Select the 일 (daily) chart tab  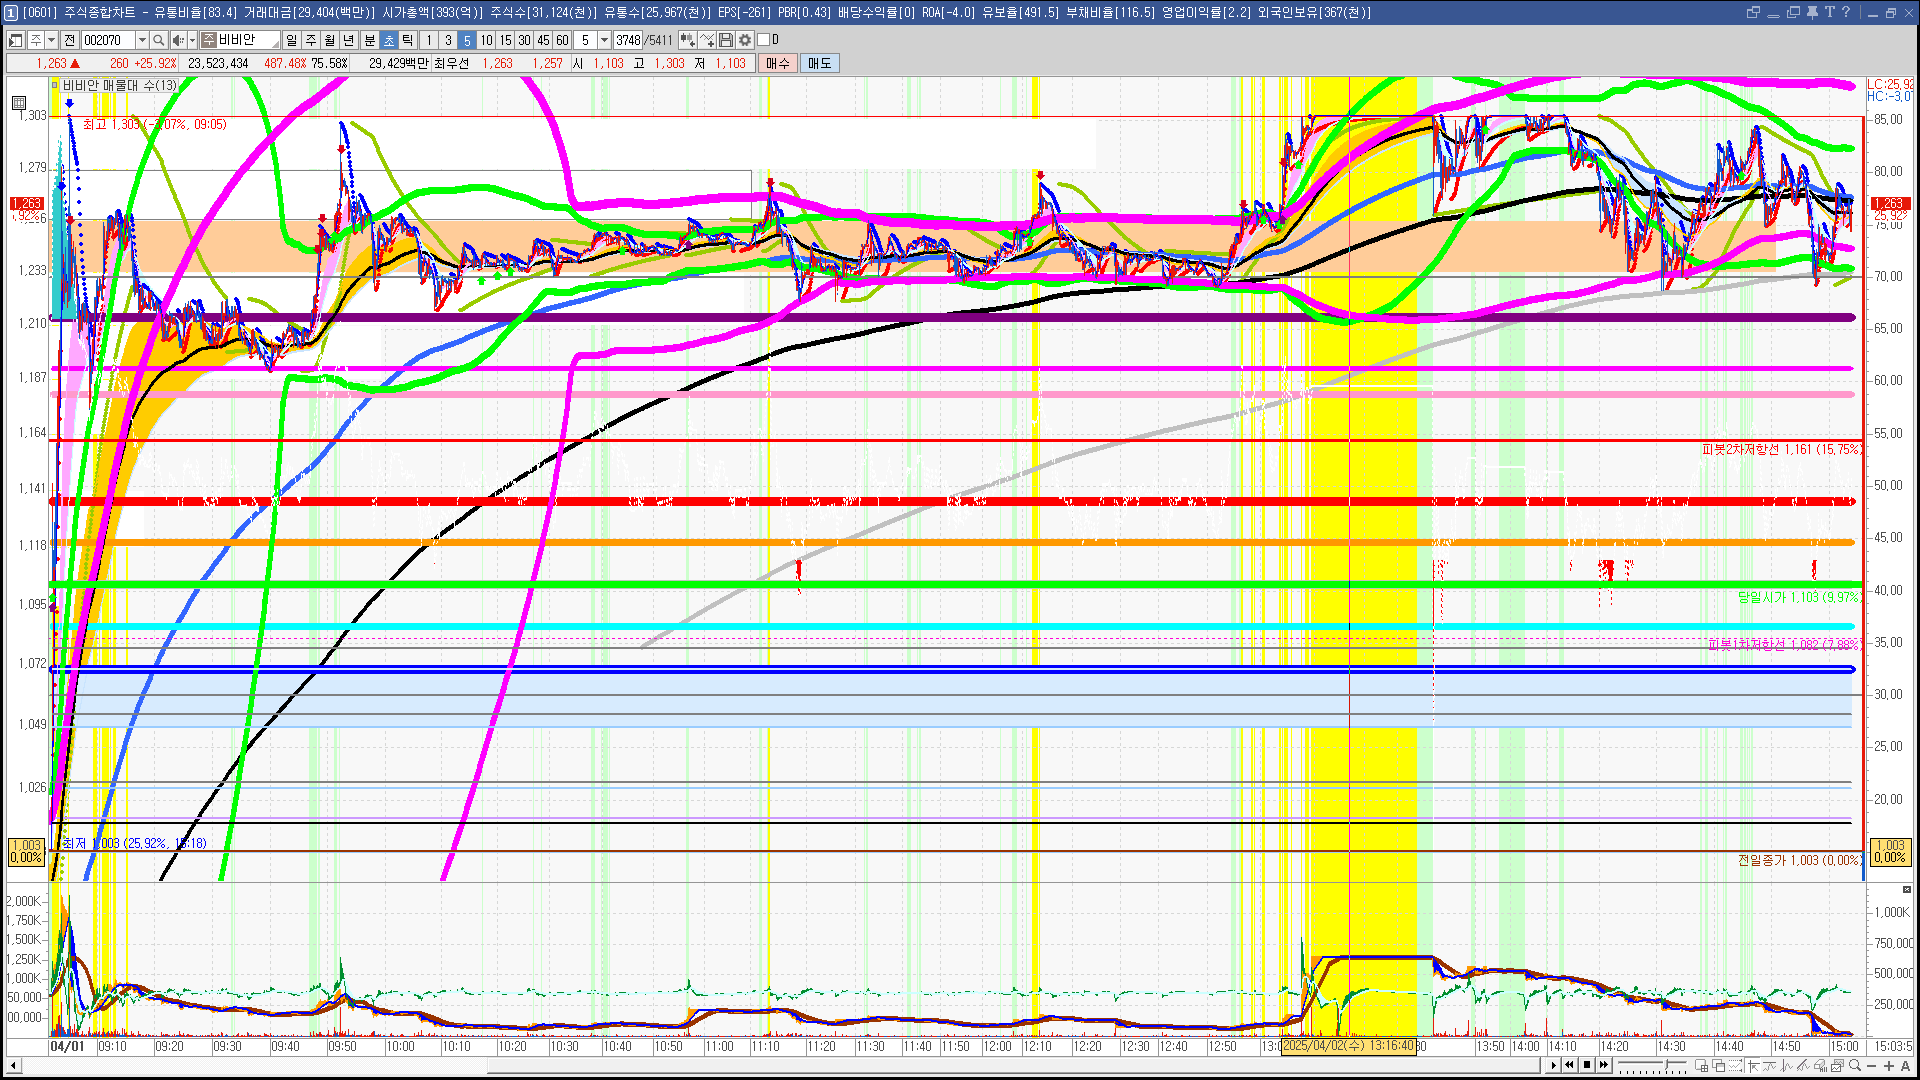click(291, 40)
